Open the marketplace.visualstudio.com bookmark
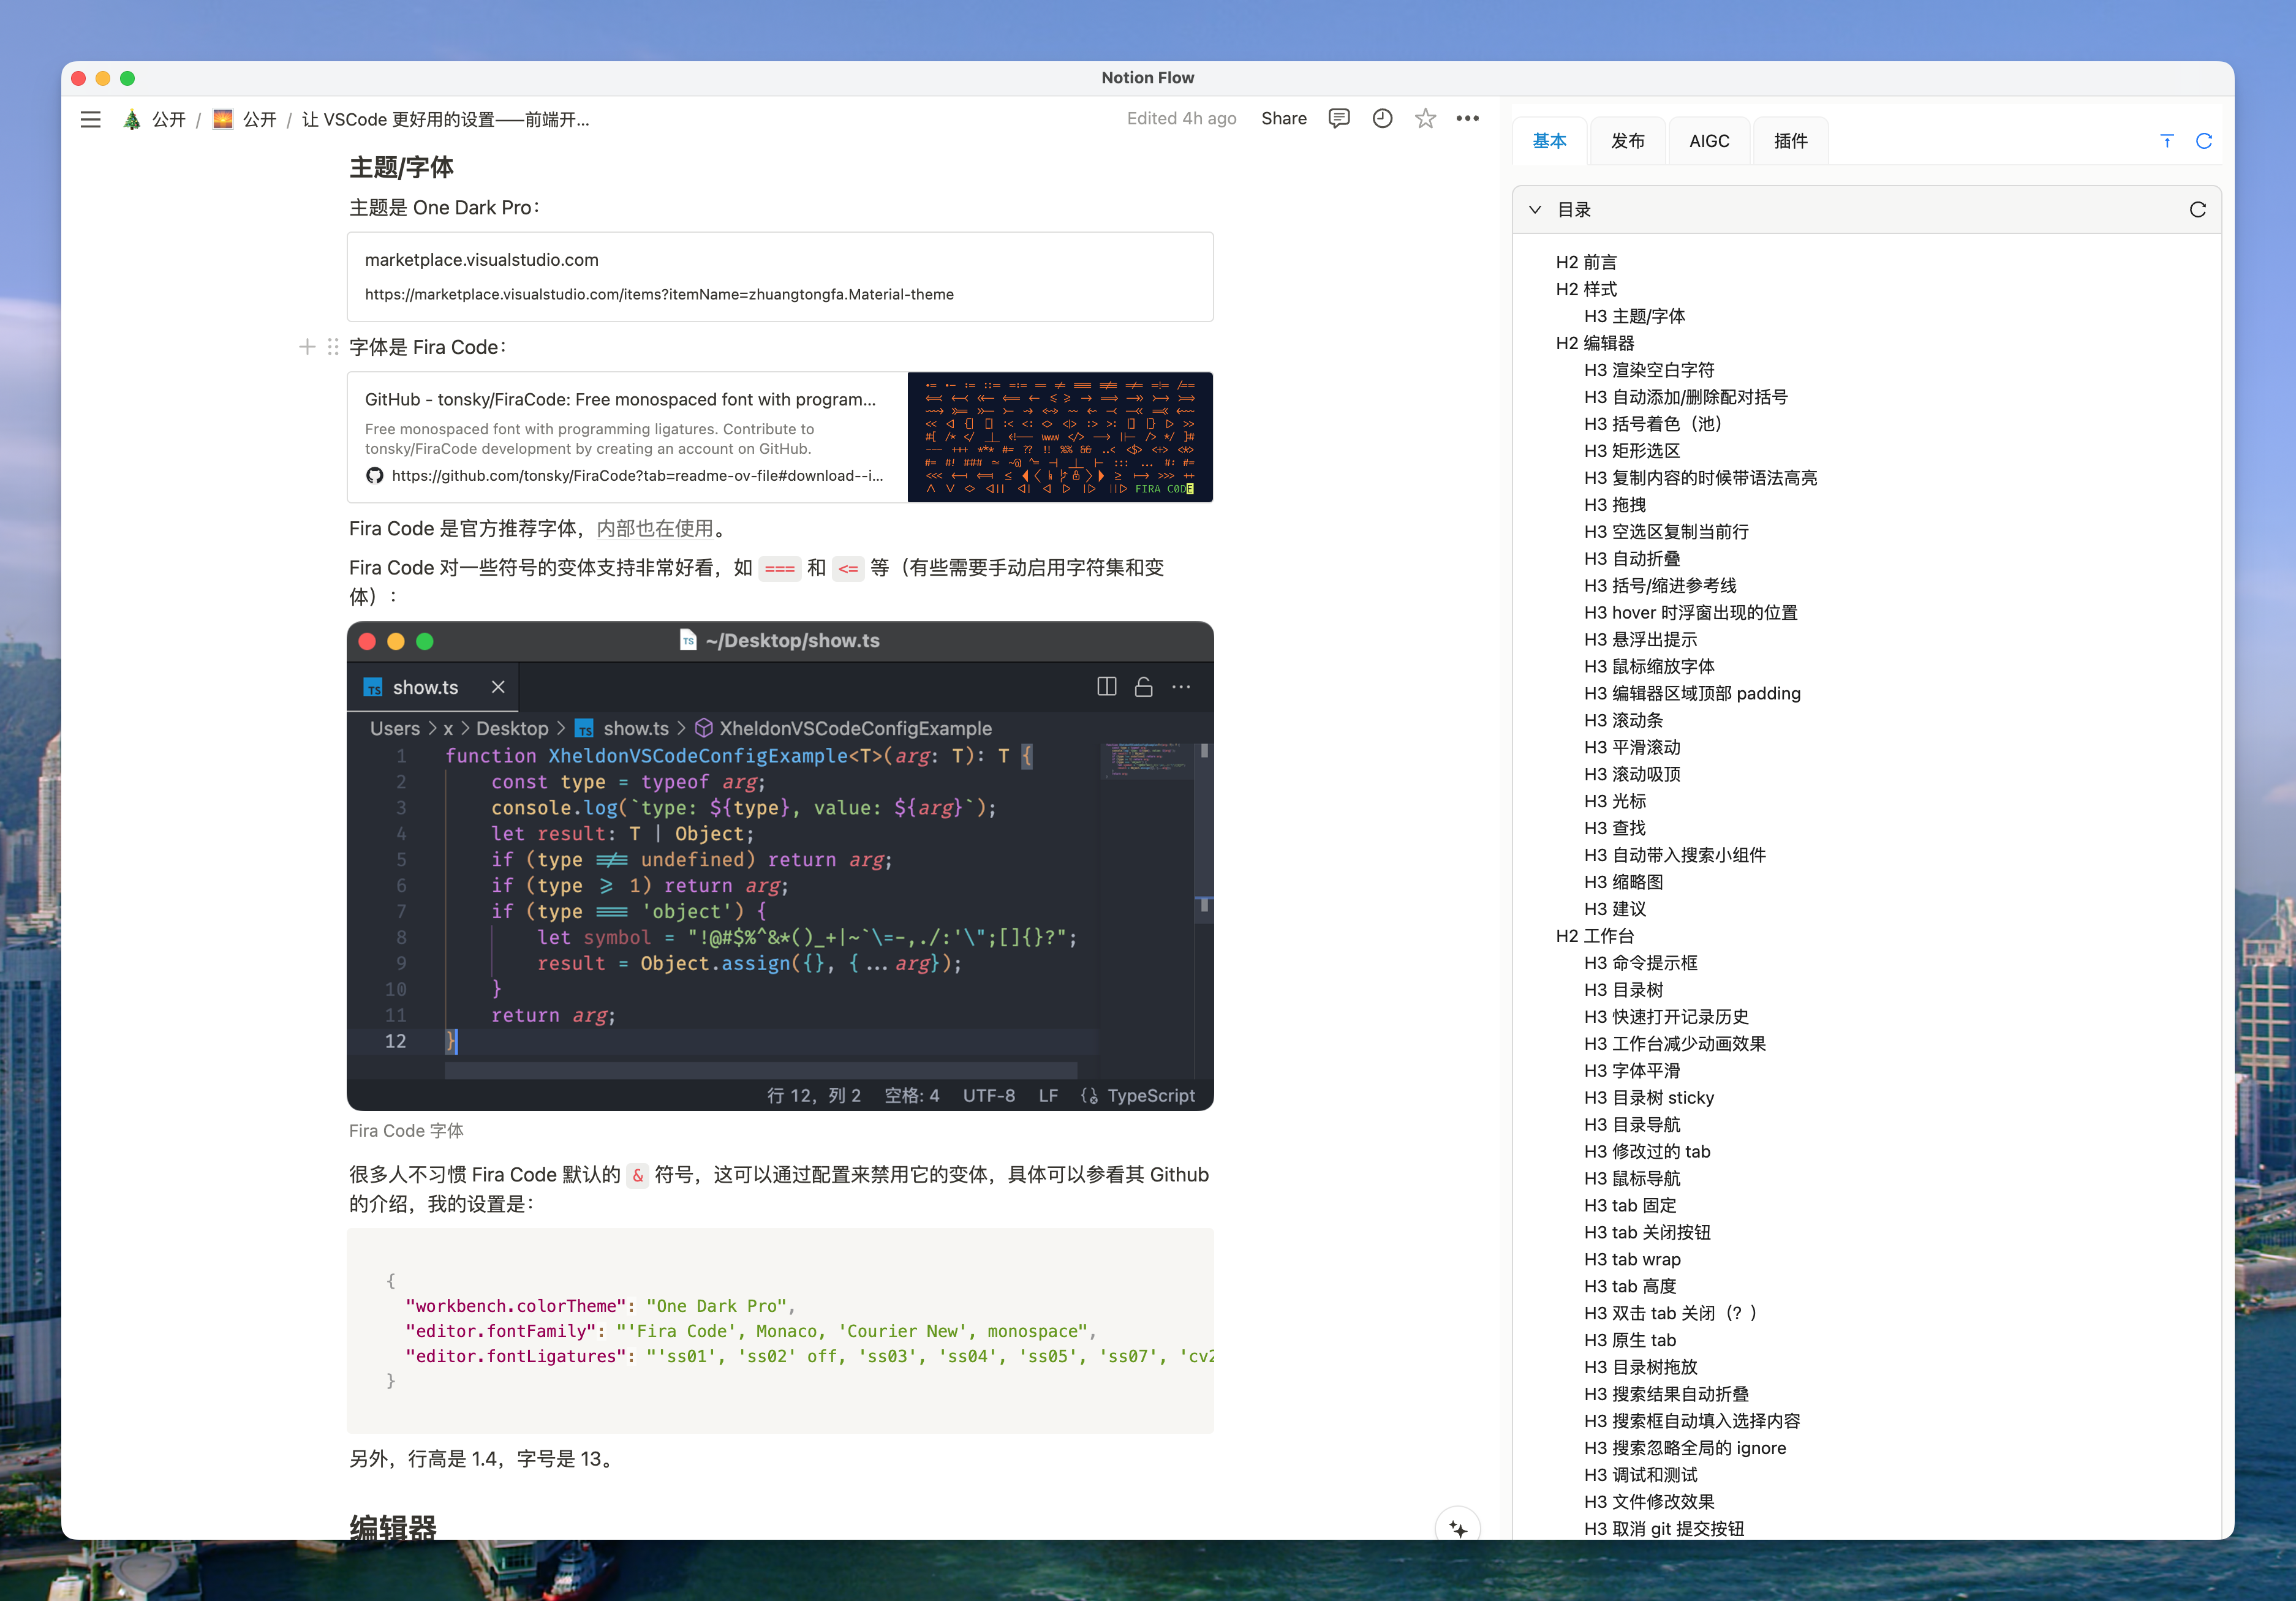Image resolution: width=2296 pixels, height=1601 pixels. (780, 277)
